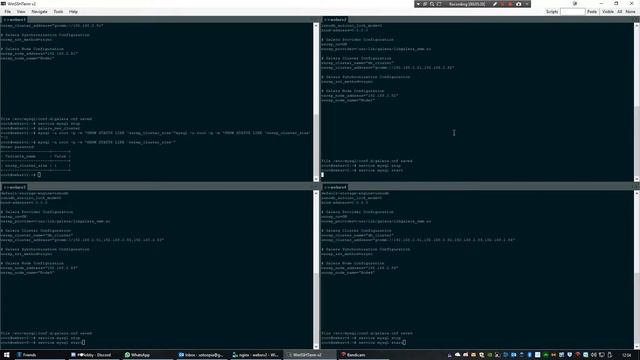Viewport: 640px width, 360px height.
Task: Switch to WinSSHTerm taskbar button
Action: 309,355
